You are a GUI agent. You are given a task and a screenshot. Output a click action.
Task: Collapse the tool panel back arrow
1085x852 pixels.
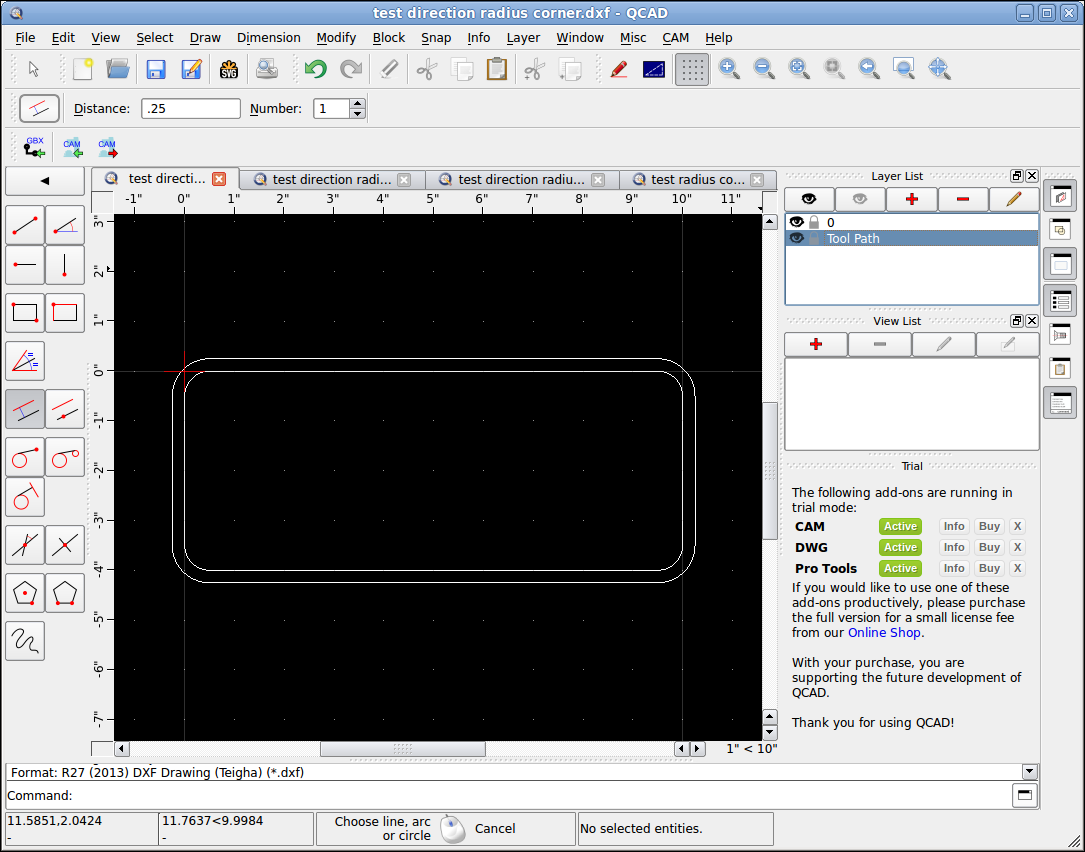point(45,181)
